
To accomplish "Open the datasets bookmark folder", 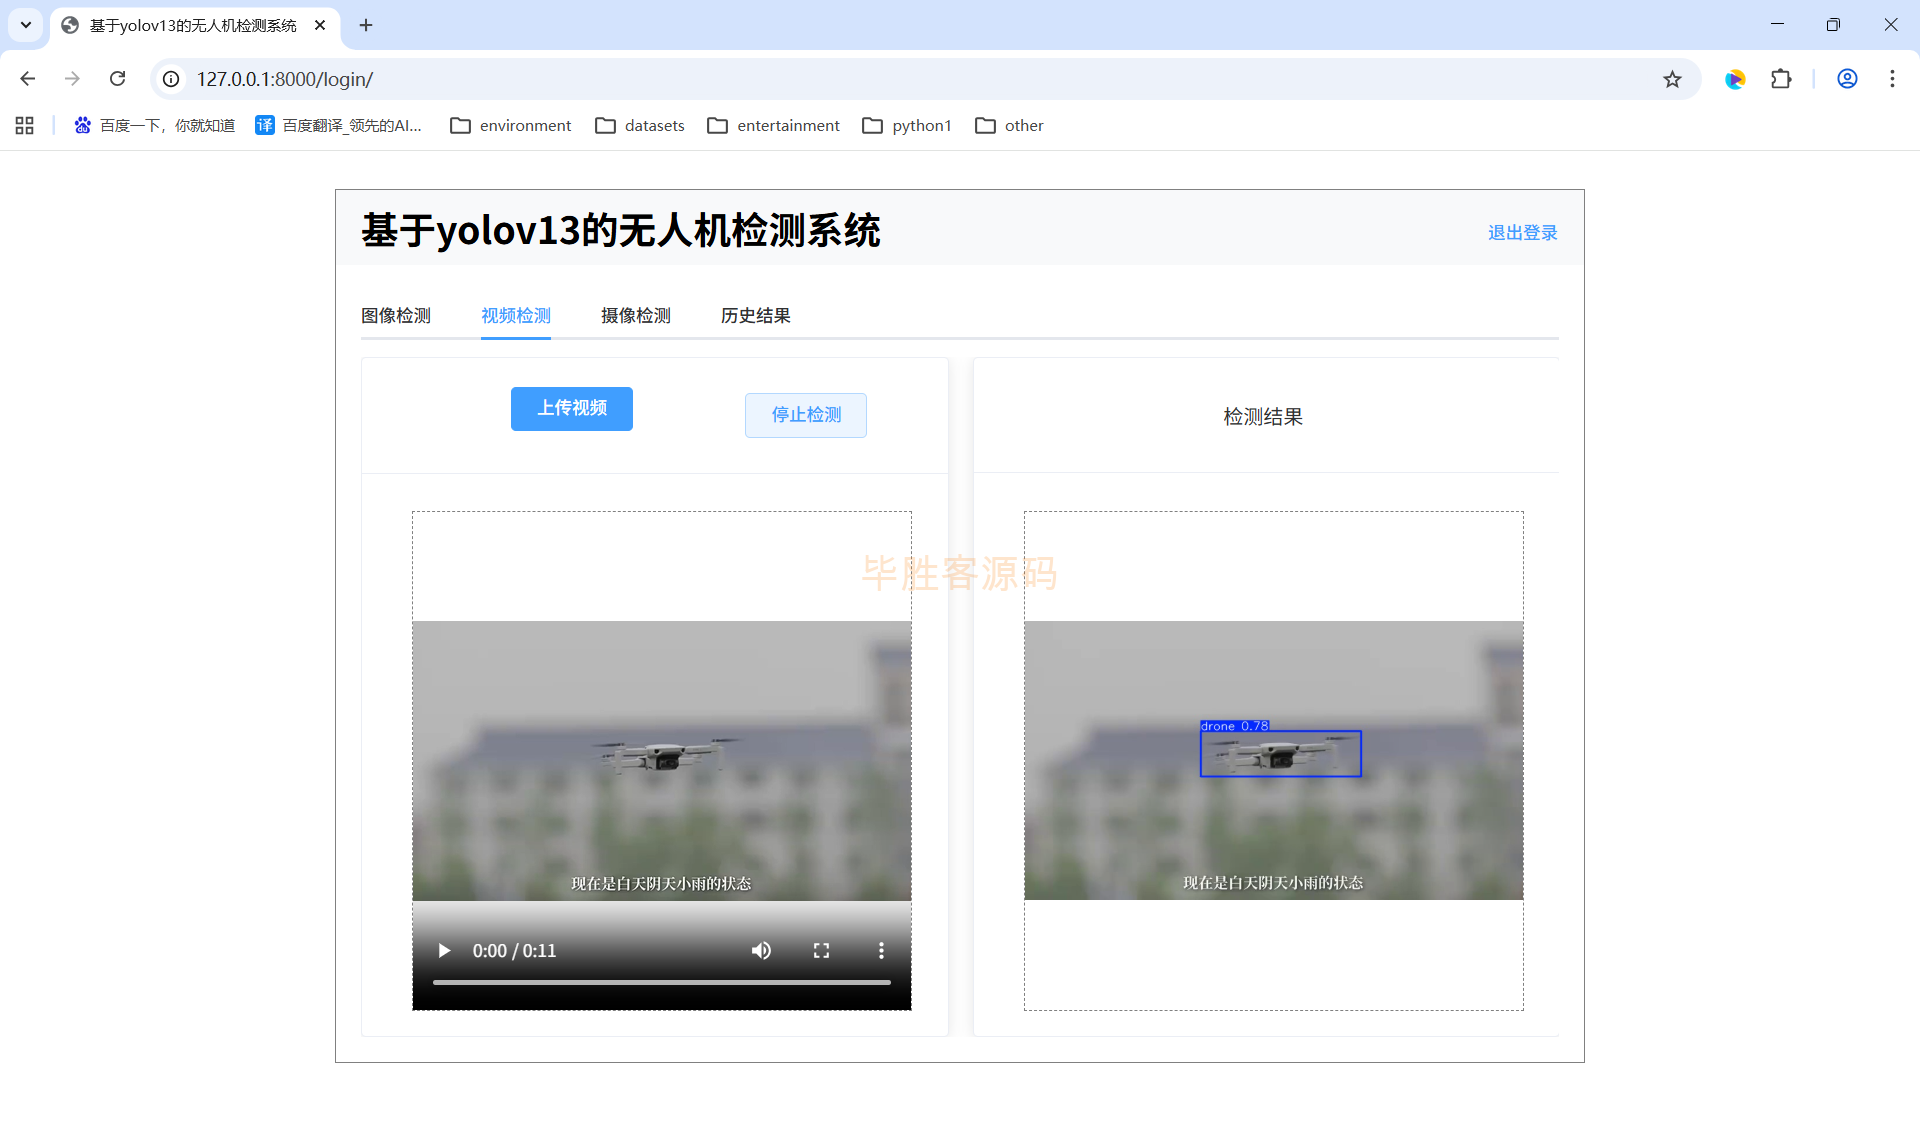I will (x=640, y=125).
